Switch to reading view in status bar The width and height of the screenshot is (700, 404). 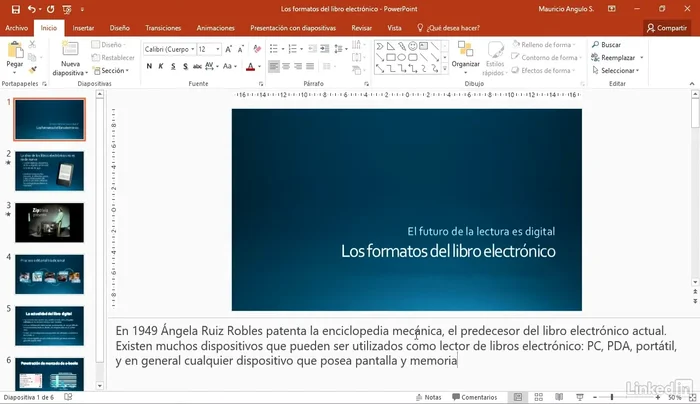pos(559,397)
